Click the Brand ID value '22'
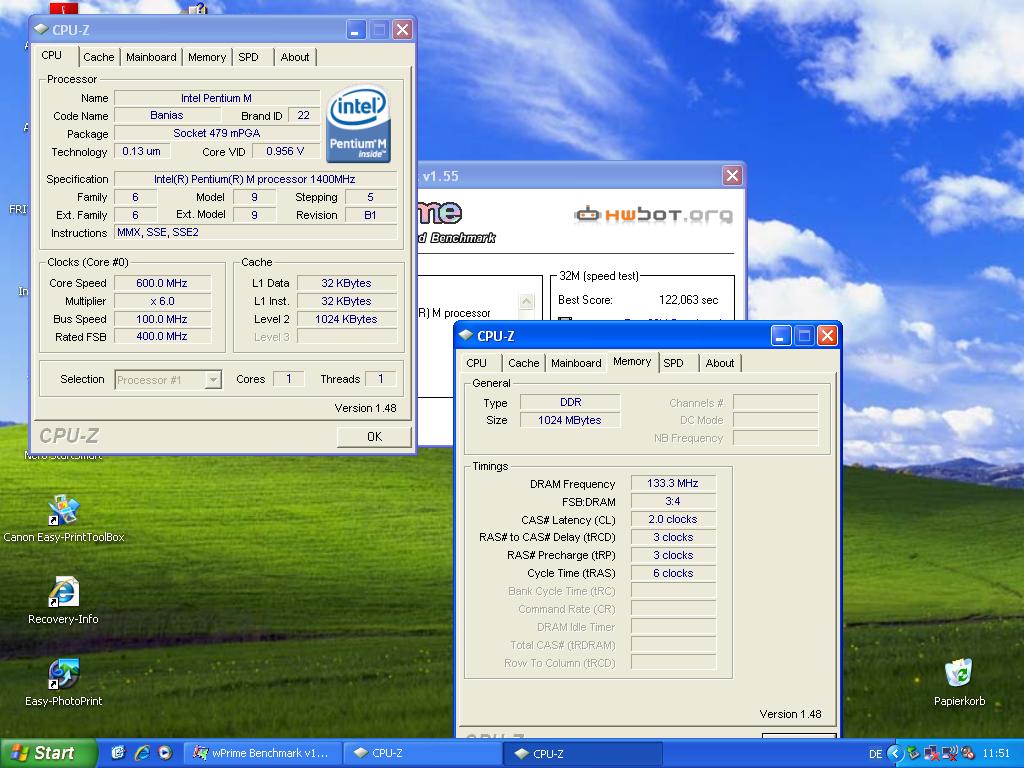This screenshot has width=1024, height=768. [304, 116]
